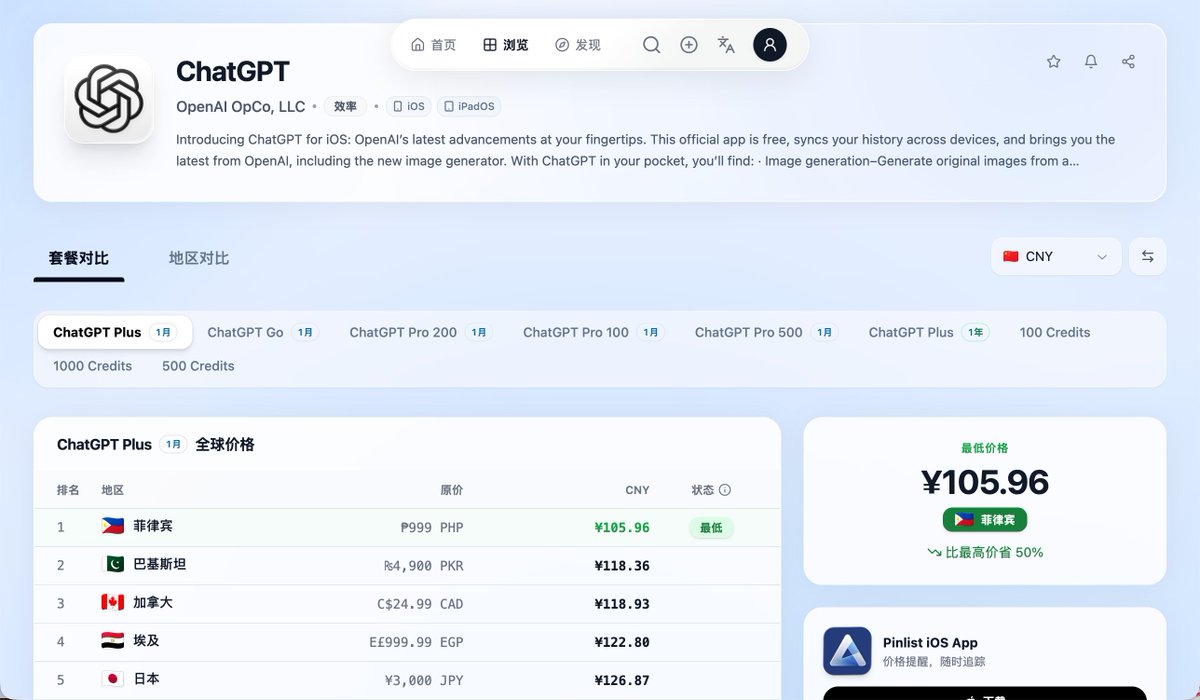Switch to the 套餐对比 tab

click(79, 258)
